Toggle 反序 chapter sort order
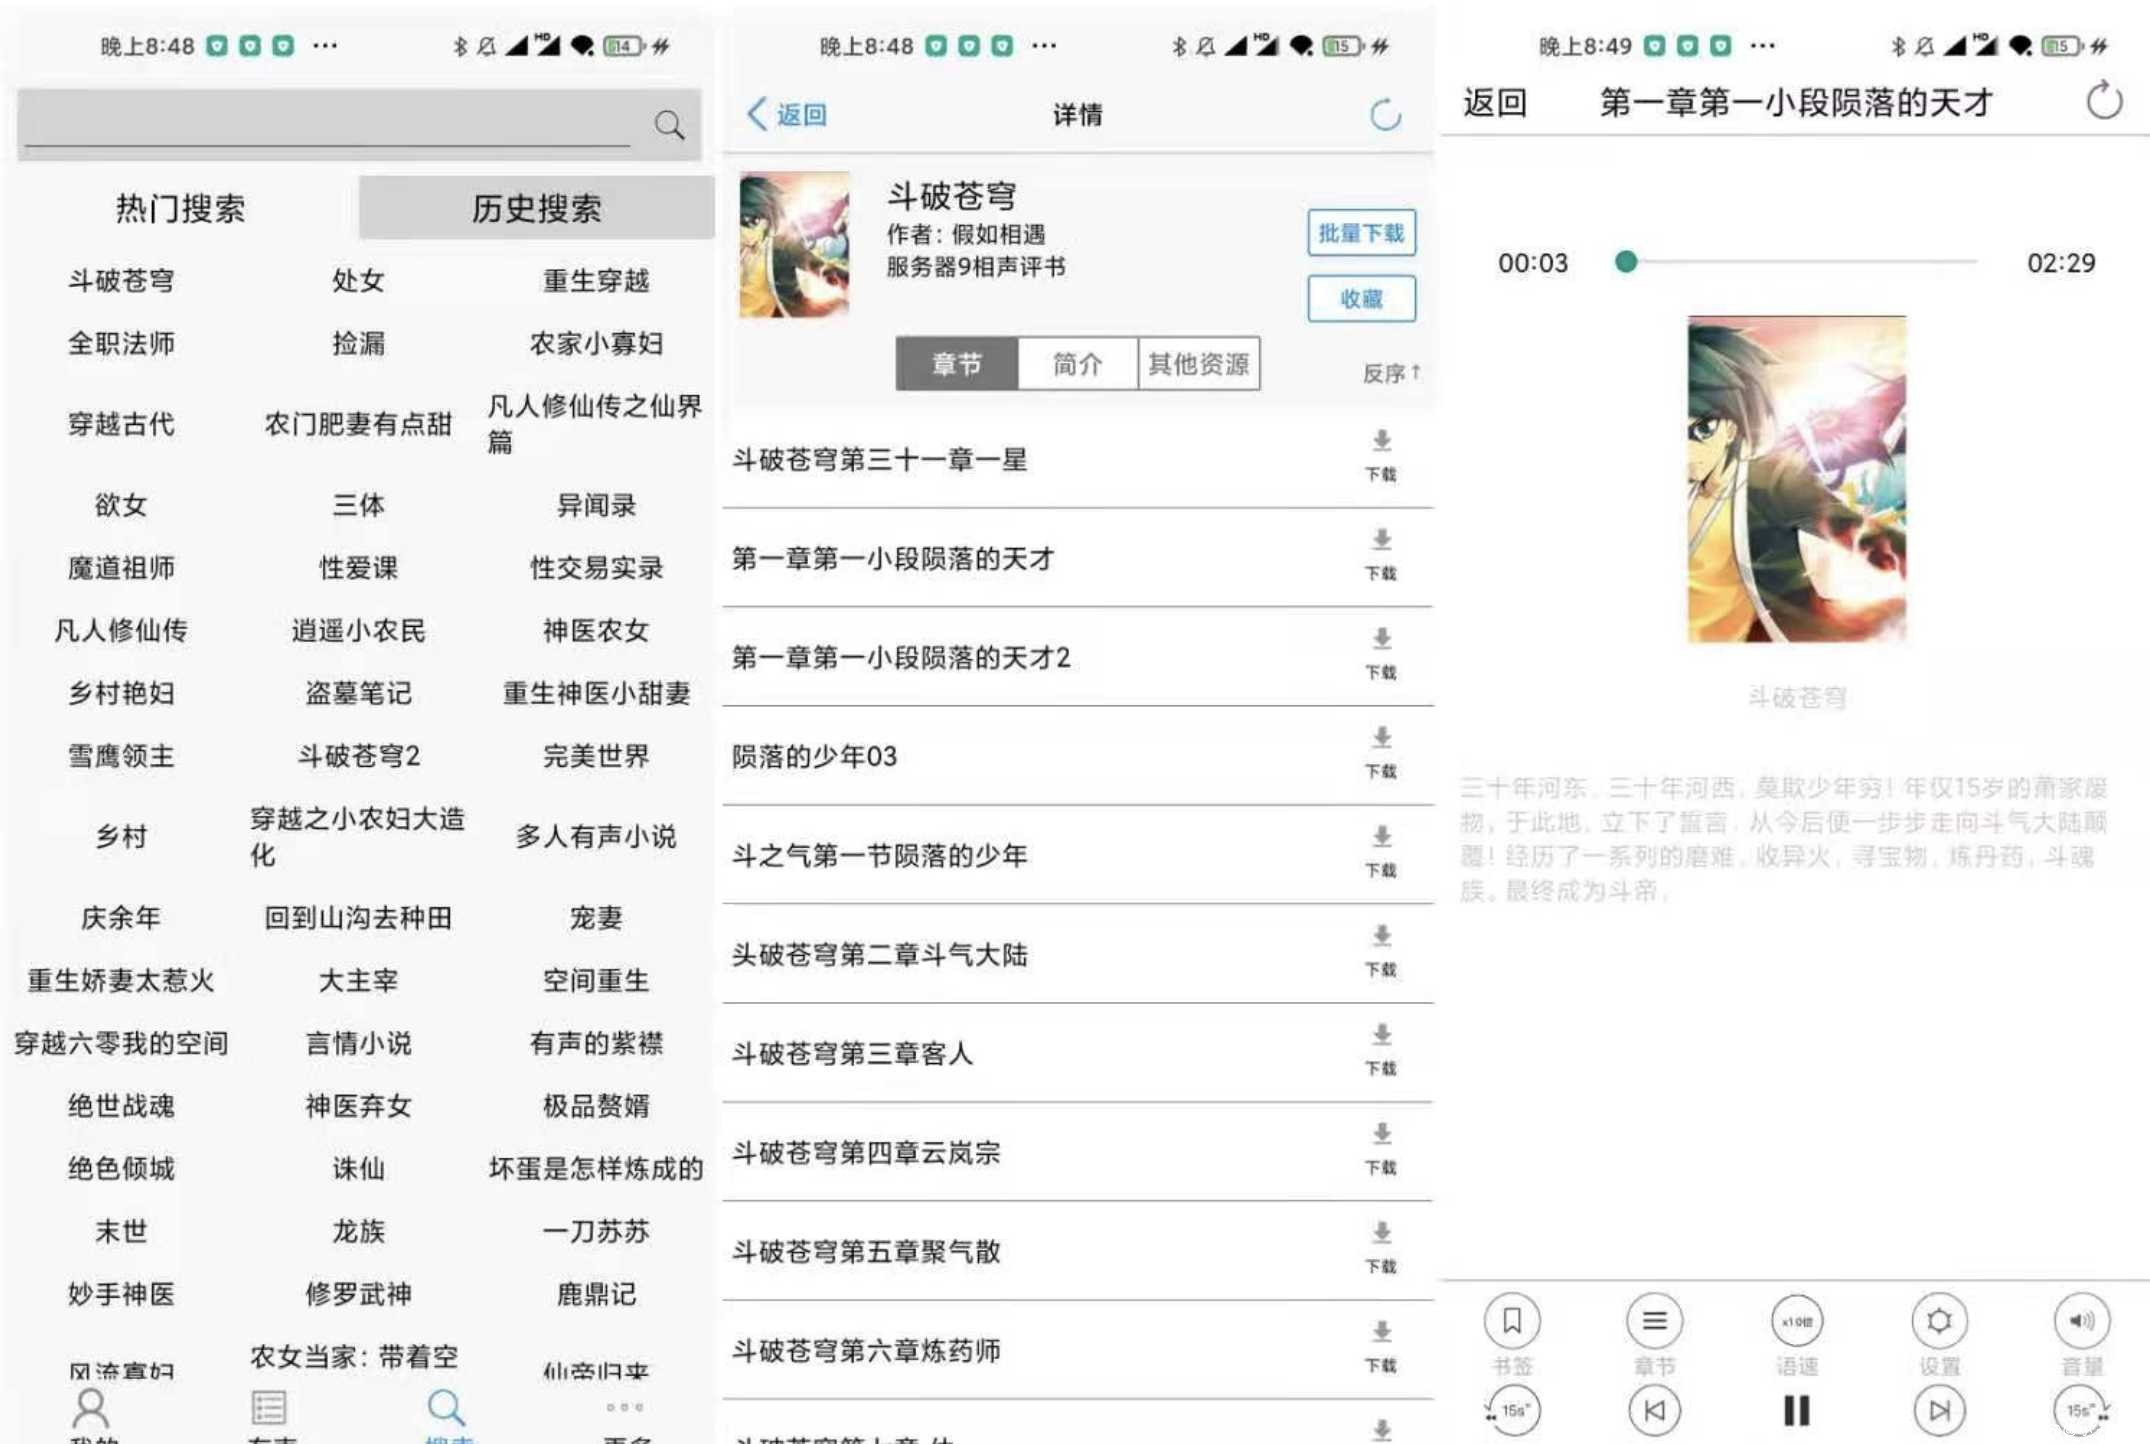The image size is (2150, 1444). click(x=1391, y=373)
